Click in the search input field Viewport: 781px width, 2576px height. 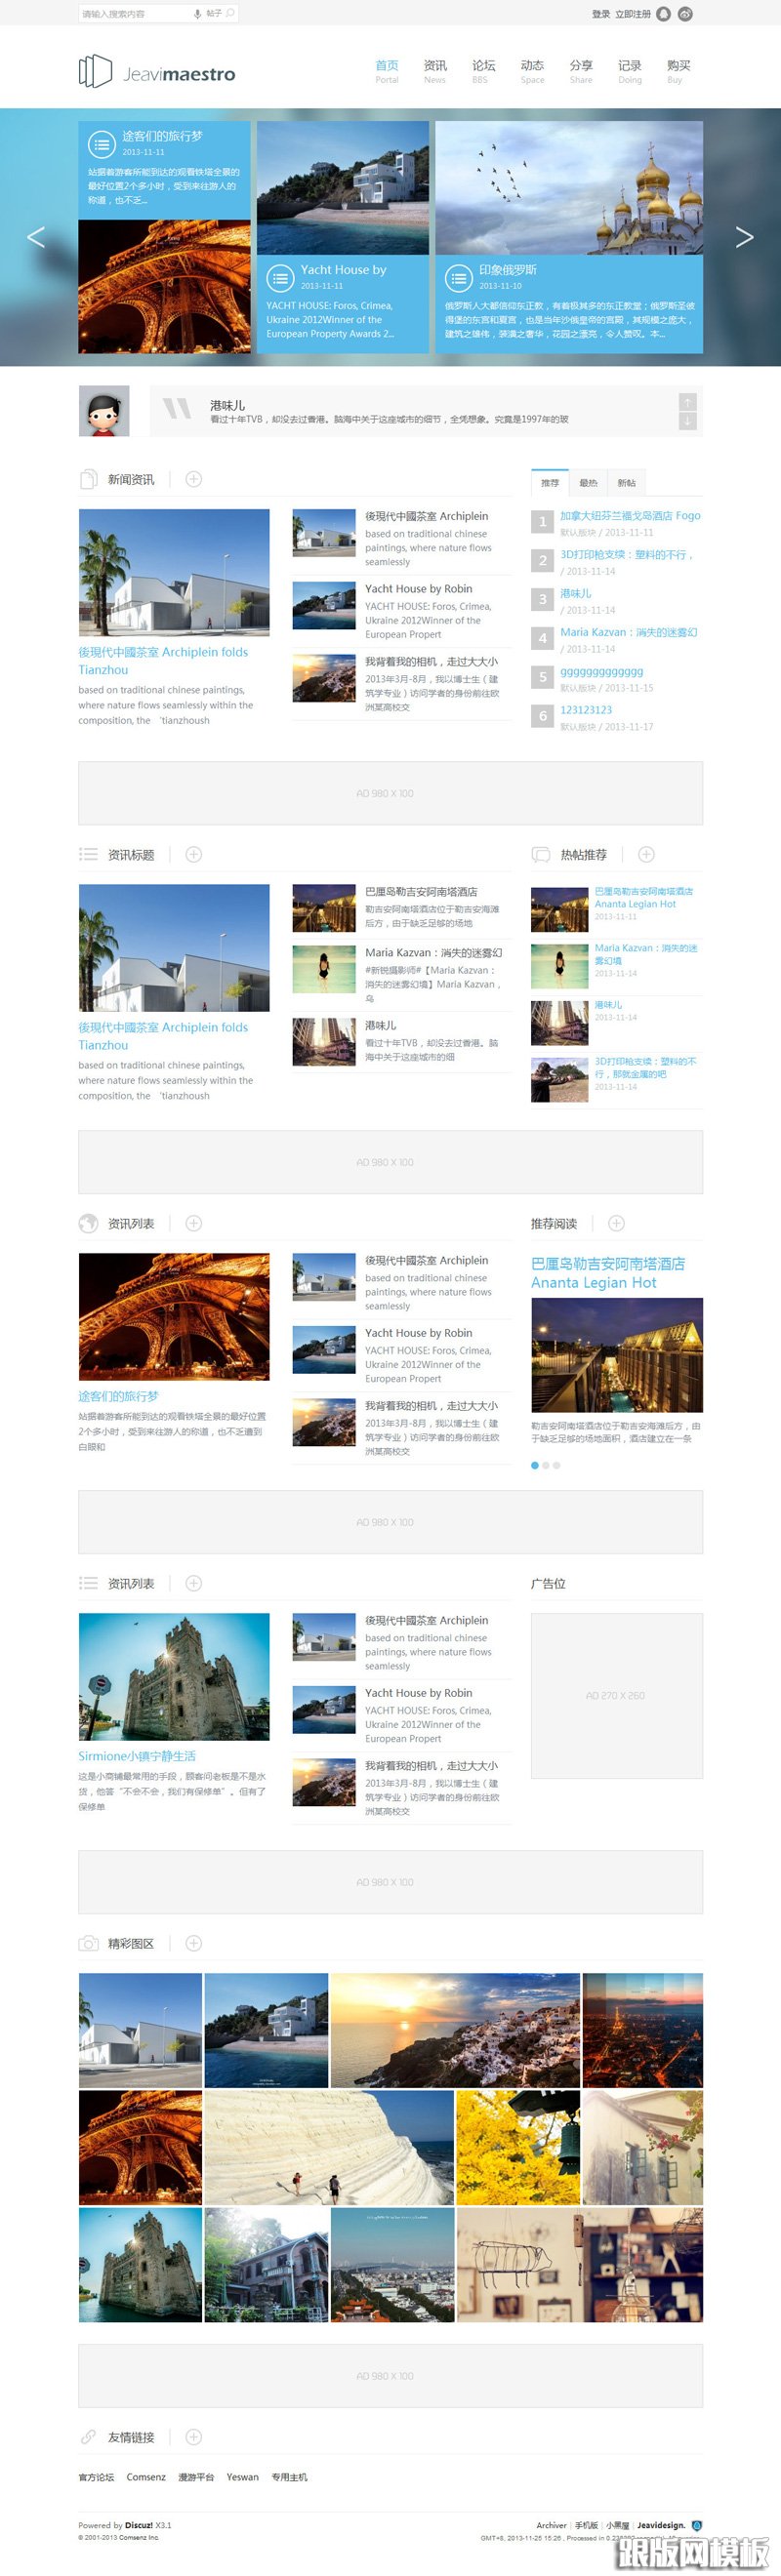pyautogui.click(x=130, y=14)
